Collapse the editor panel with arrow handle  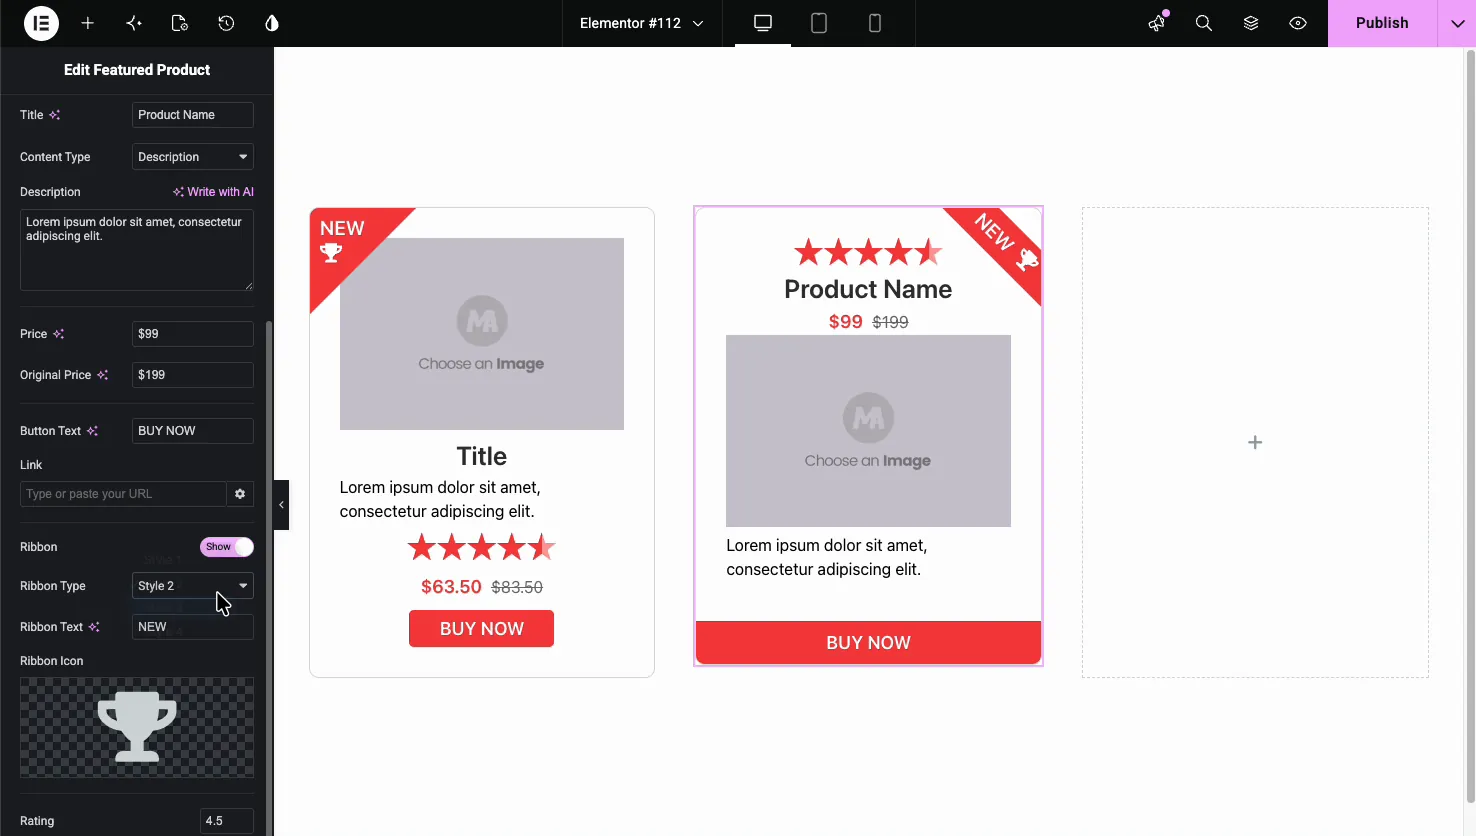281,505
